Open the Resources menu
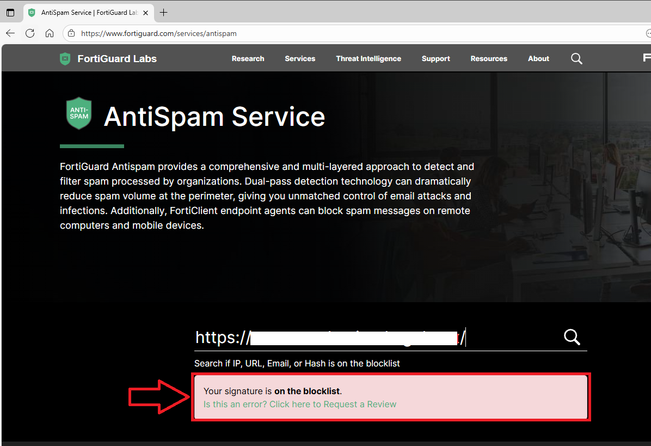The height and width of the screenshot is (446, 651). (489, 59)
